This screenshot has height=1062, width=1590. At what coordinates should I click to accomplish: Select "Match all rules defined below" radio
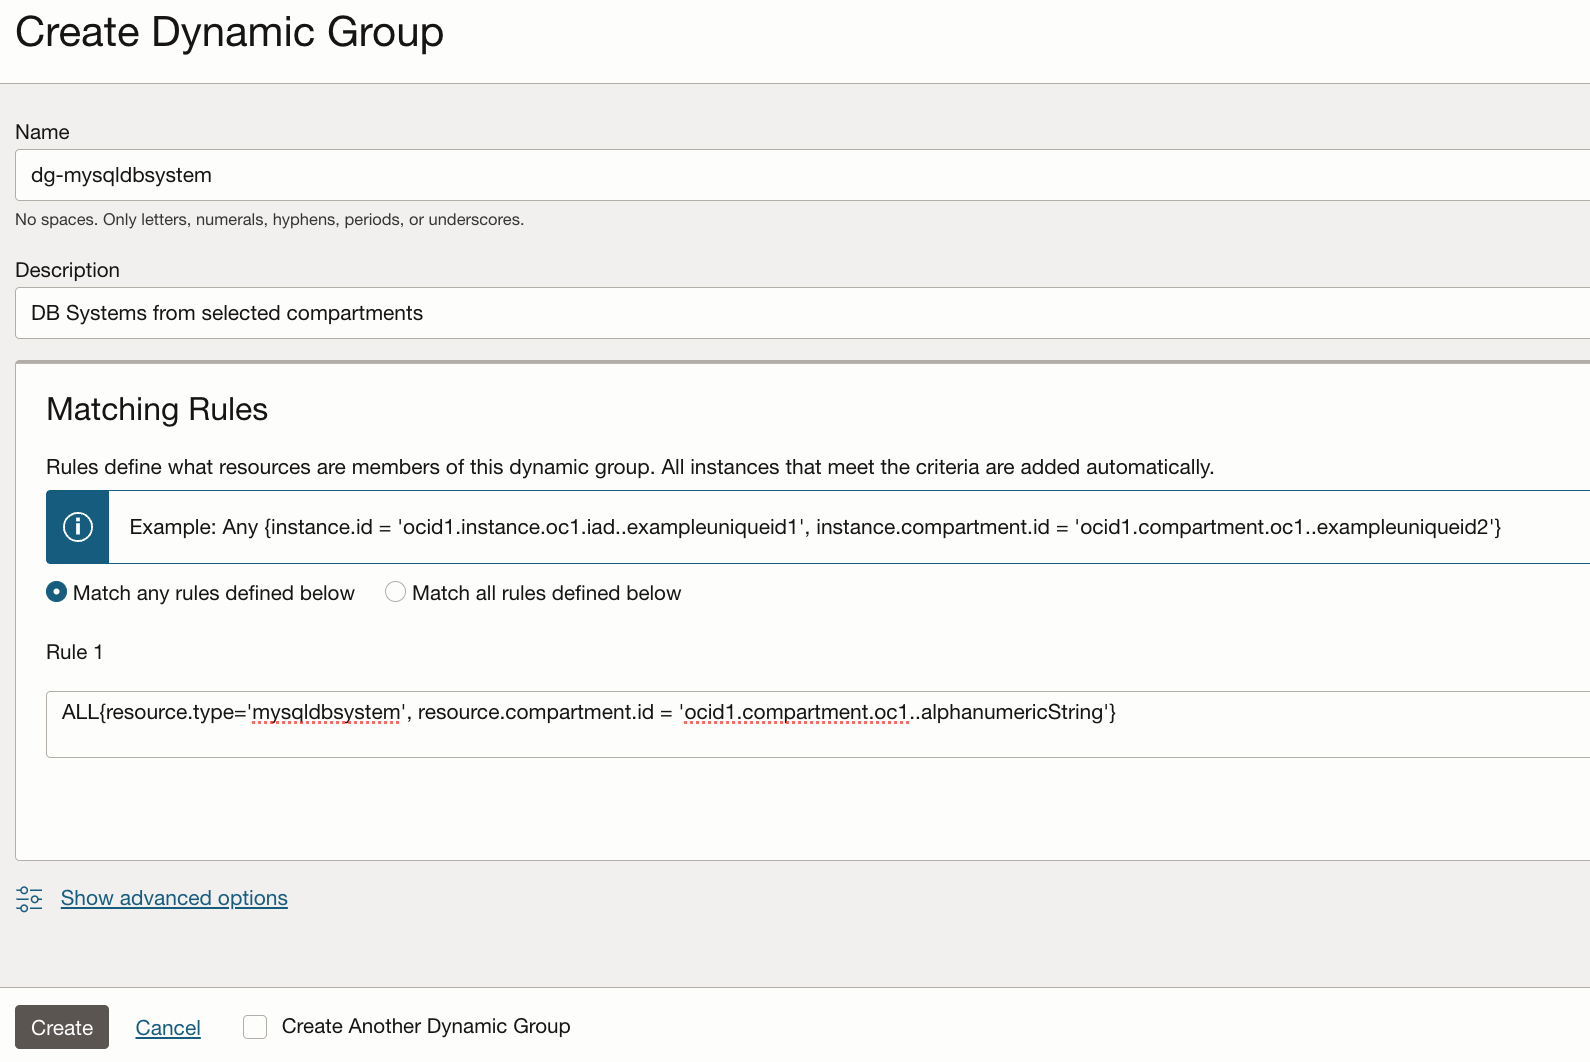click(396, 592)
